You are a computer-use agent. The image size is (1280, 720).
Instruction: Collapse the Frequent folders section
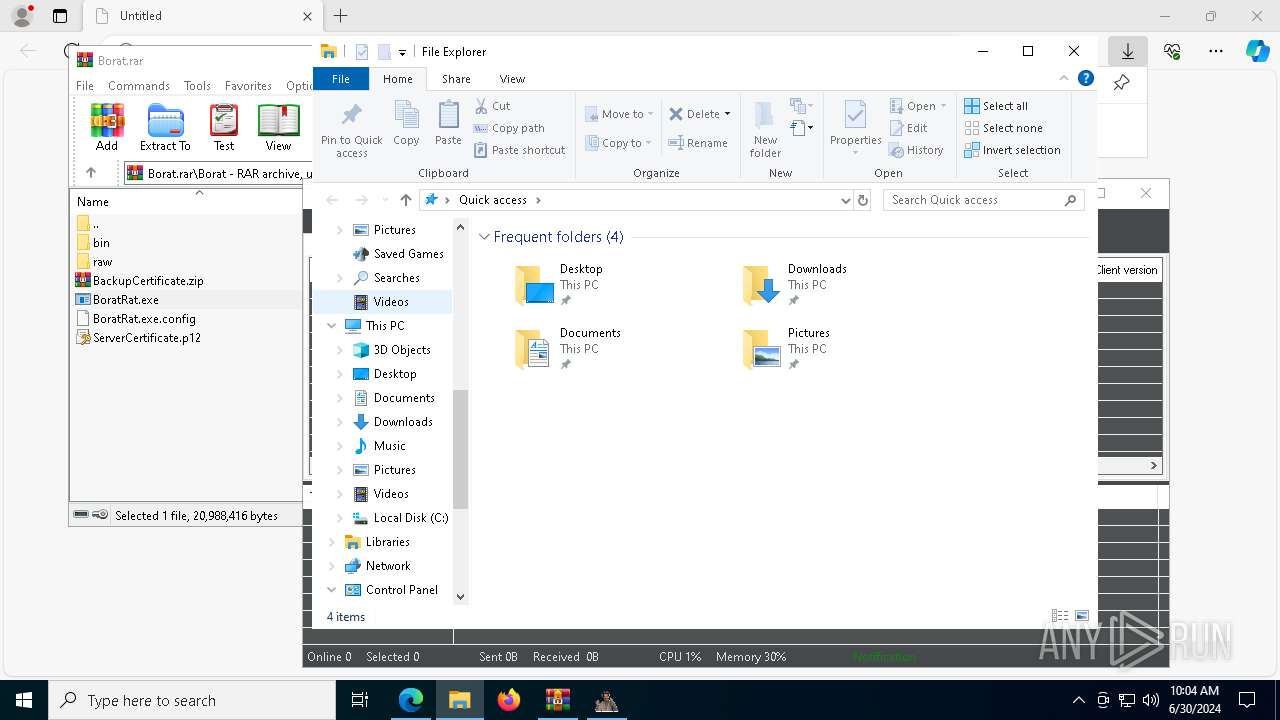pyautogui.click(x=485, y=237)
